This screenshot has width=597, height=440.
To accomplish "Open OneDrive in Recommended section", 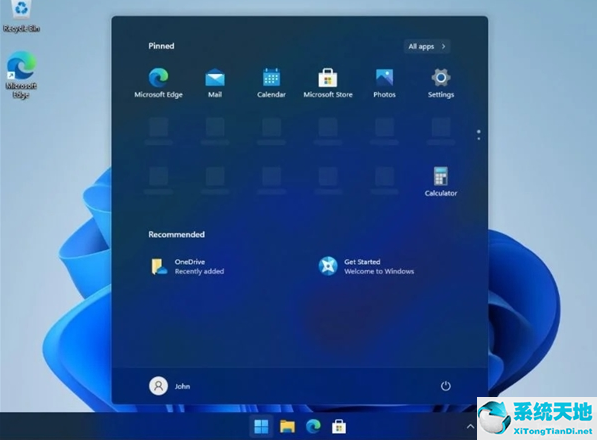I will point(188,266).
